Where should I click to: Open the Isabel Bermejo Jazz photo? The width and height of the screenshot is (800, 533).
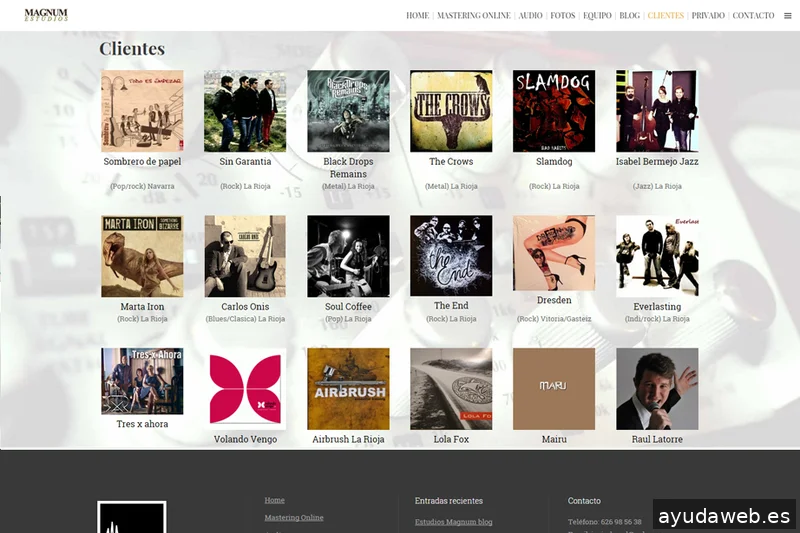[x=657, y=111]
